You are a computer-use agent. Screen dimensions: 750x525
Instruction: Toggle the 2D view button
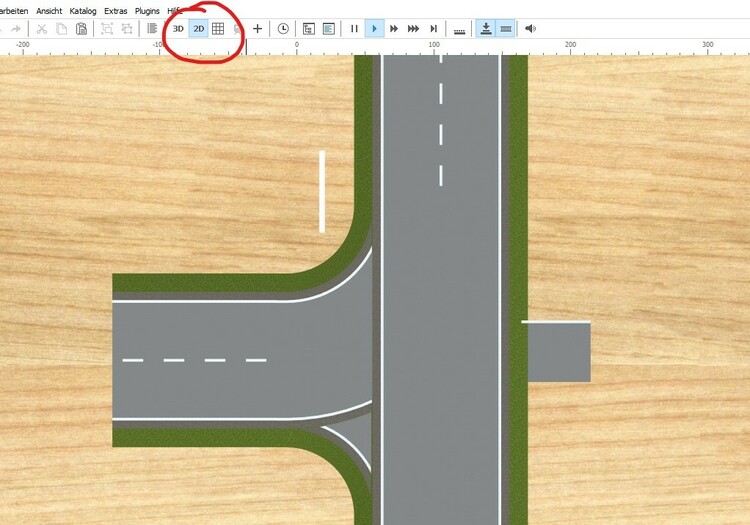point(199,29)
